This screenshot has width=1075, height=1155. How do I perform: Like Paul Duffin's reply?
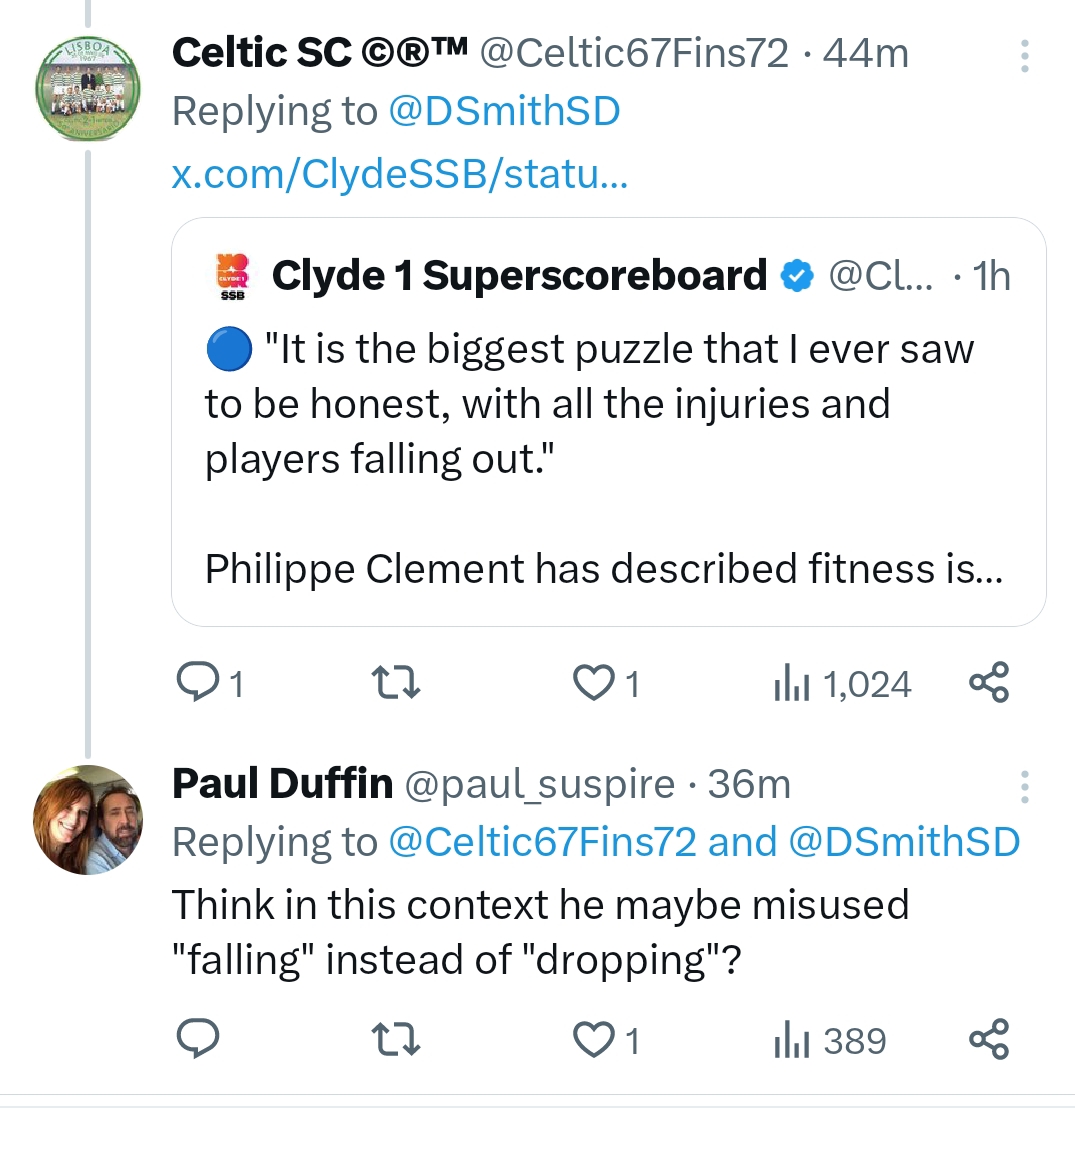[594, 1040]
